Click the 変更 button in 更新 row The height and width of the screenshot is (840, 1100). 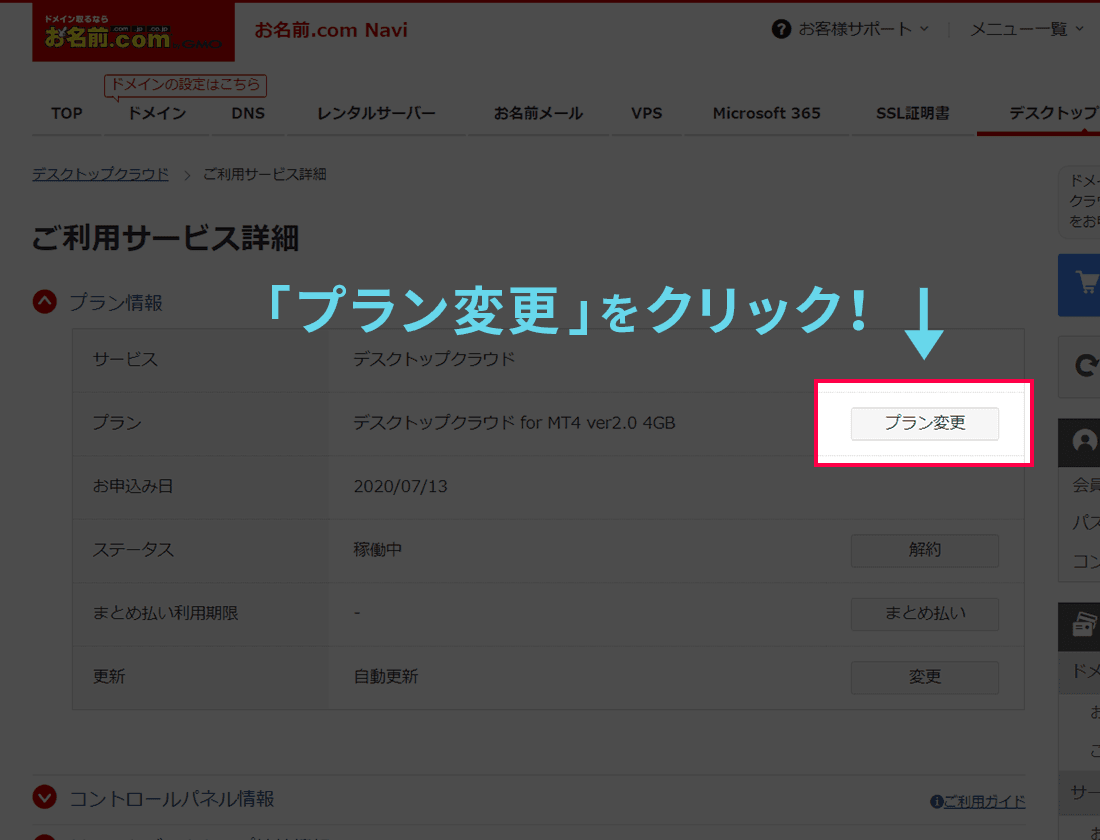click(925, 677)
